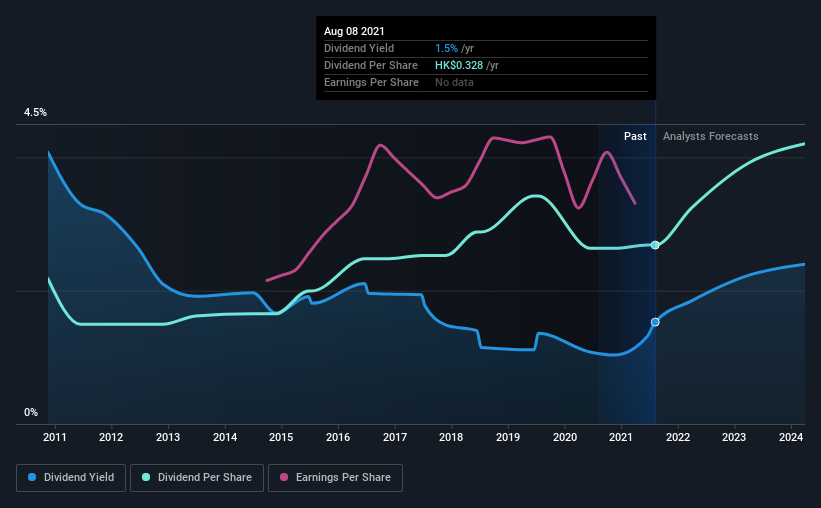Click the 1.5% Dividend Yield tooltip value

coord(446,48)
